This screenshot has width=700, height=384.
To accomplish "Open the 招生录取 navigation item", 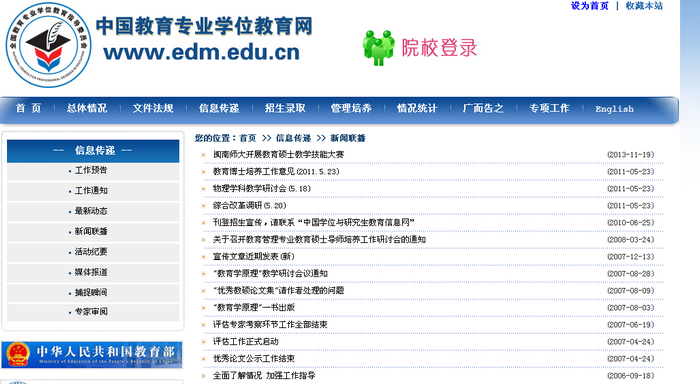I will coord(285,108).
